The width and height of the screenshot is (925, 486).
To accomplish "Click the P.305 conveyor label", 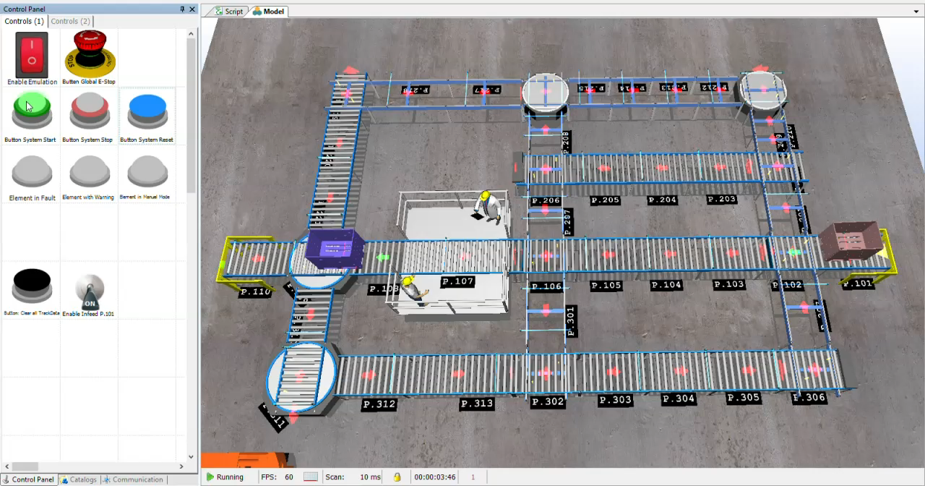I will tap(743, 398).
